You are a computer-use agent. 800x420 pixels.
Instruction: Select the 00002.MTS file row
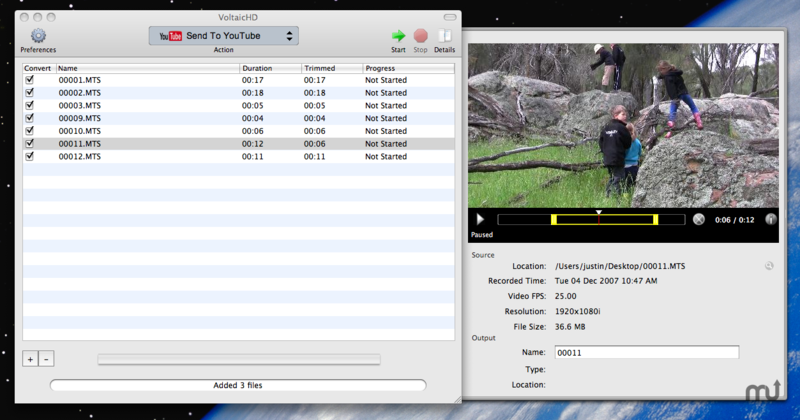tap(238, 93)
